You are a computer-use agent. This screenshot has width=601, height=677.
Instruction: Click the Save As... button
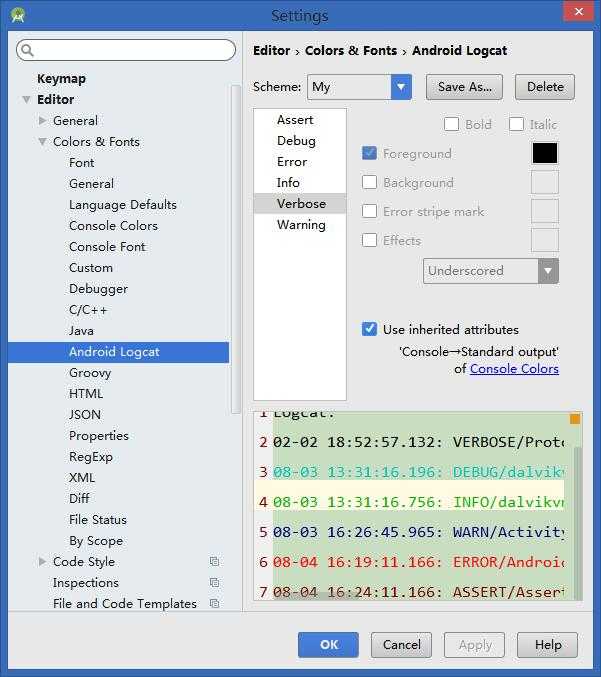click(464, 87)
